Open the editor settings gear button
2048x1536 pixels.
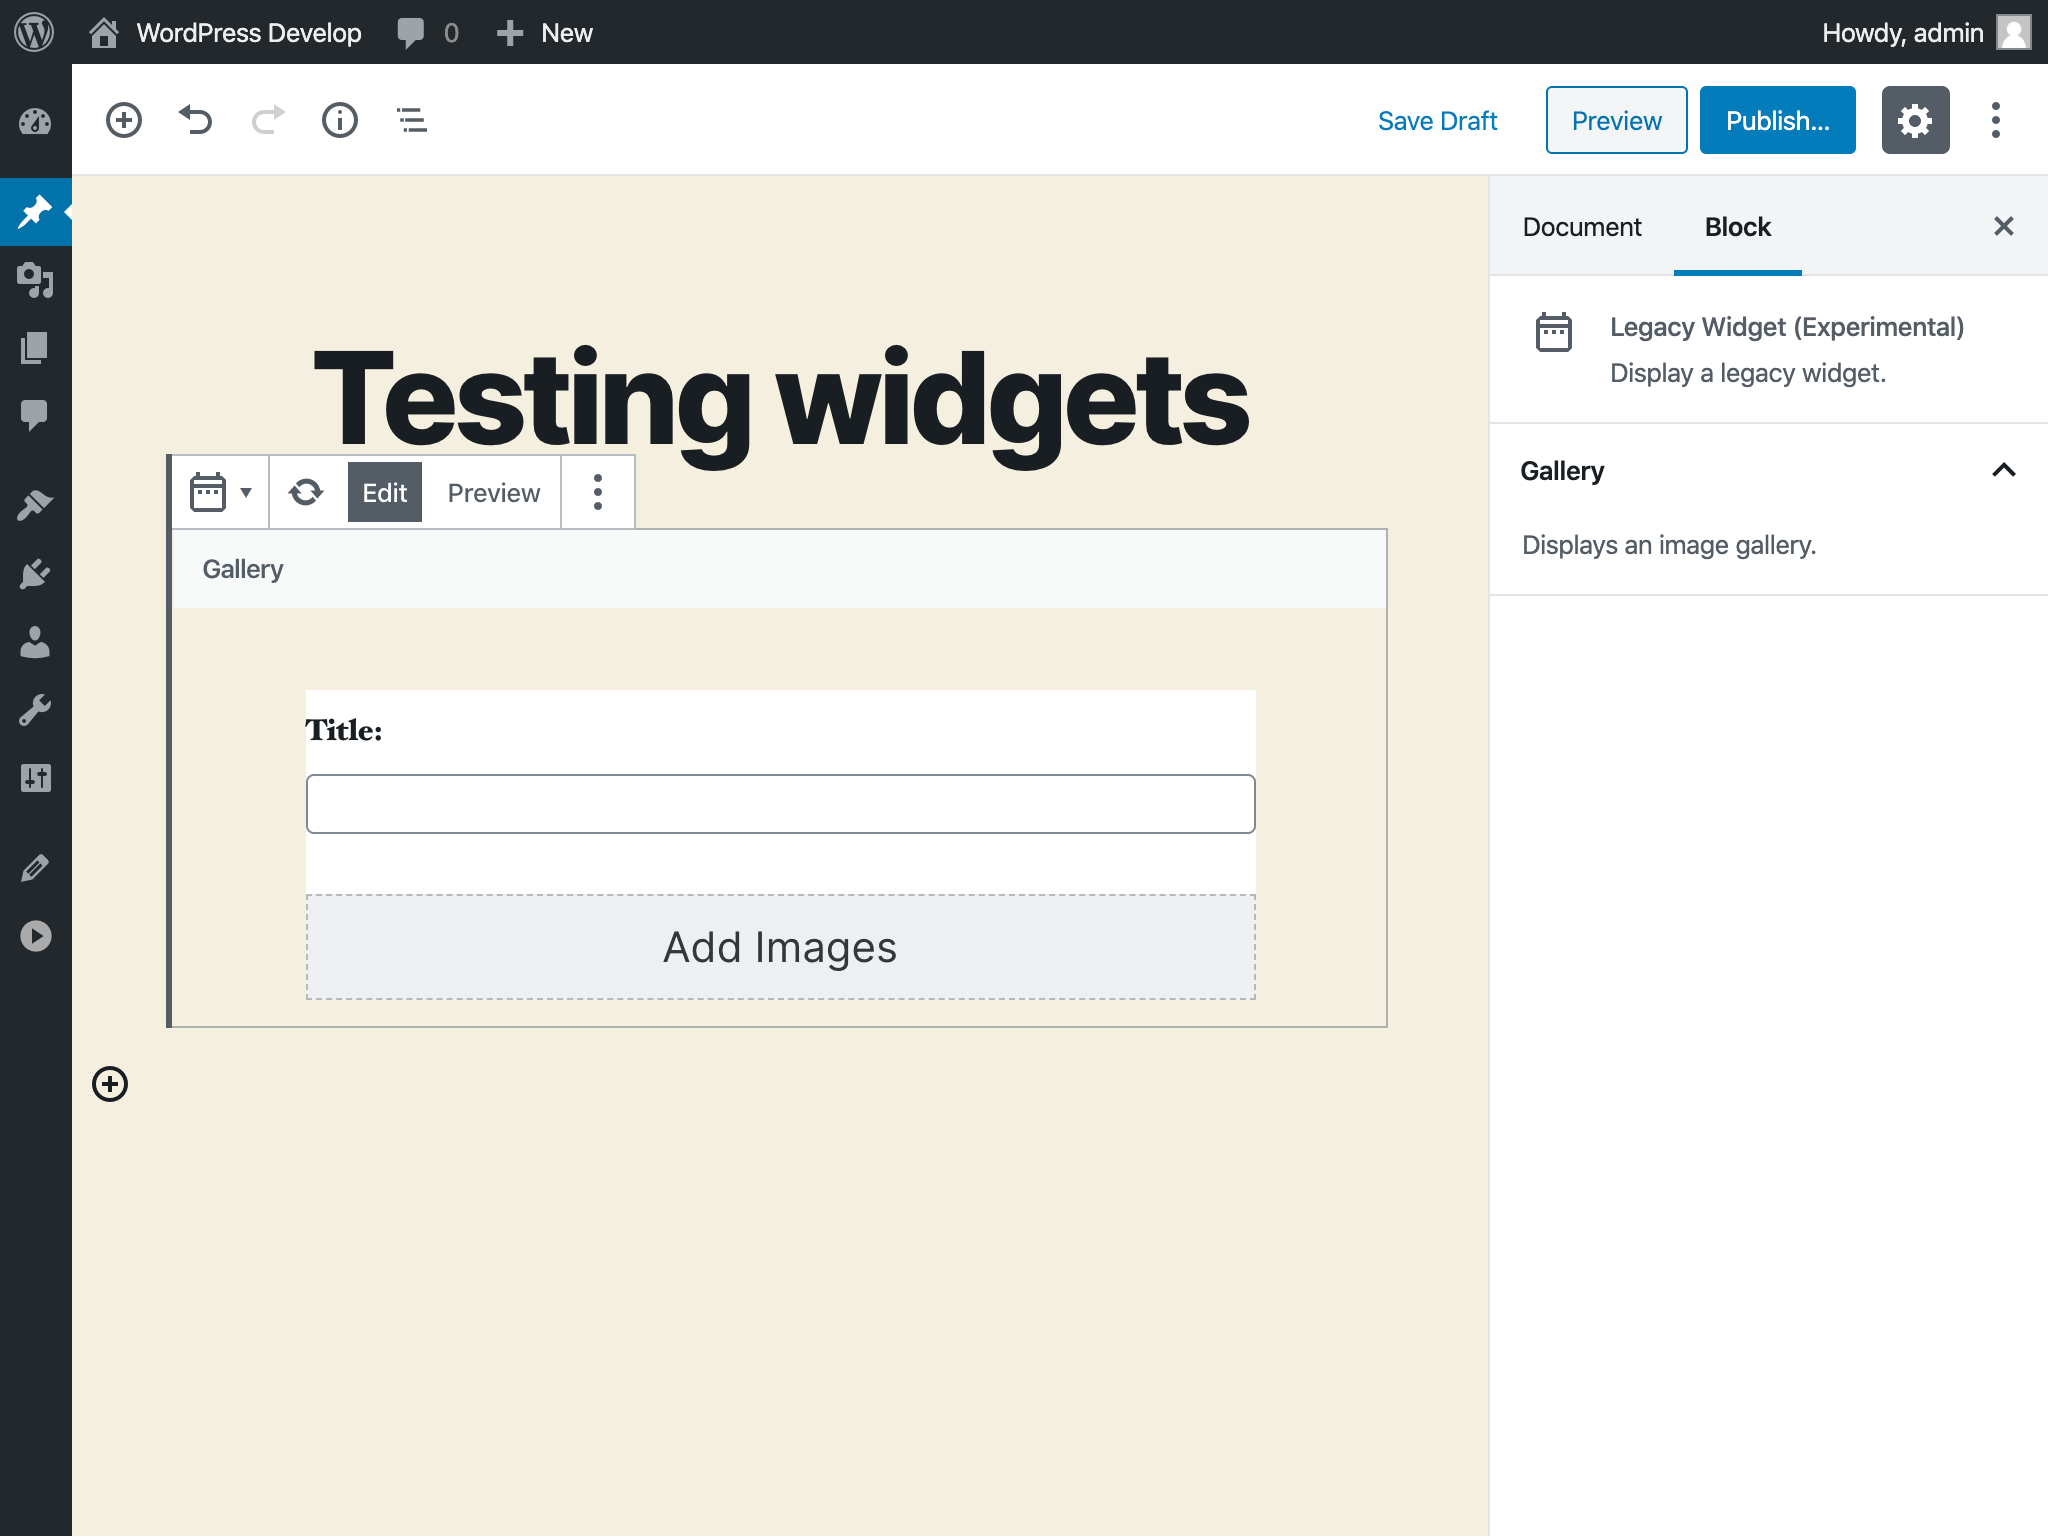click(x=1916, y=120)
